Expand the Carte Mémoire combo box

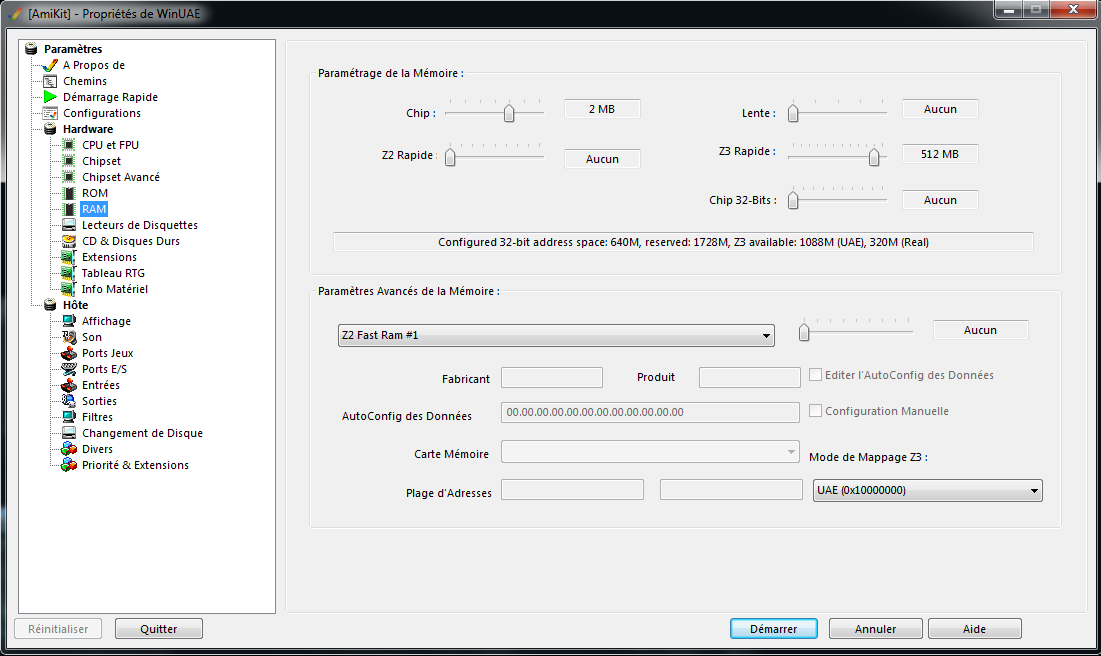click(649, 453)
